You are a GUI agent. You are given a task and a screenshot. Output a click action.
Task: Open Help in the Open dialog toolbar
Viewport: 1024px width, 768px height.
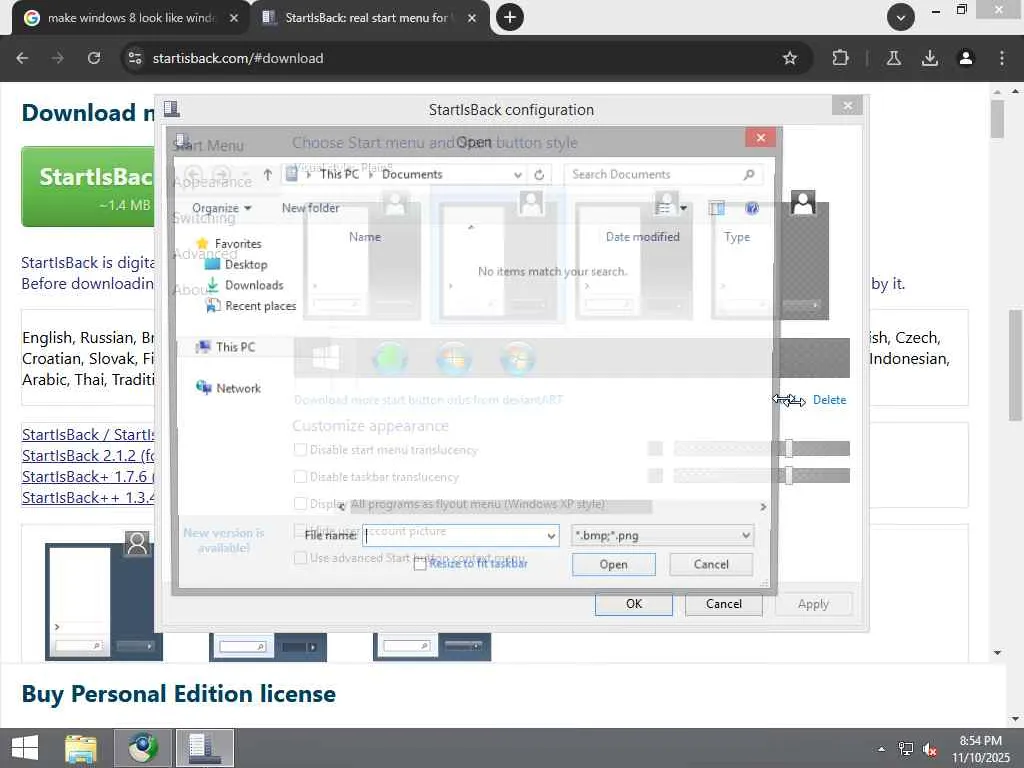click(x=752, y=208)
